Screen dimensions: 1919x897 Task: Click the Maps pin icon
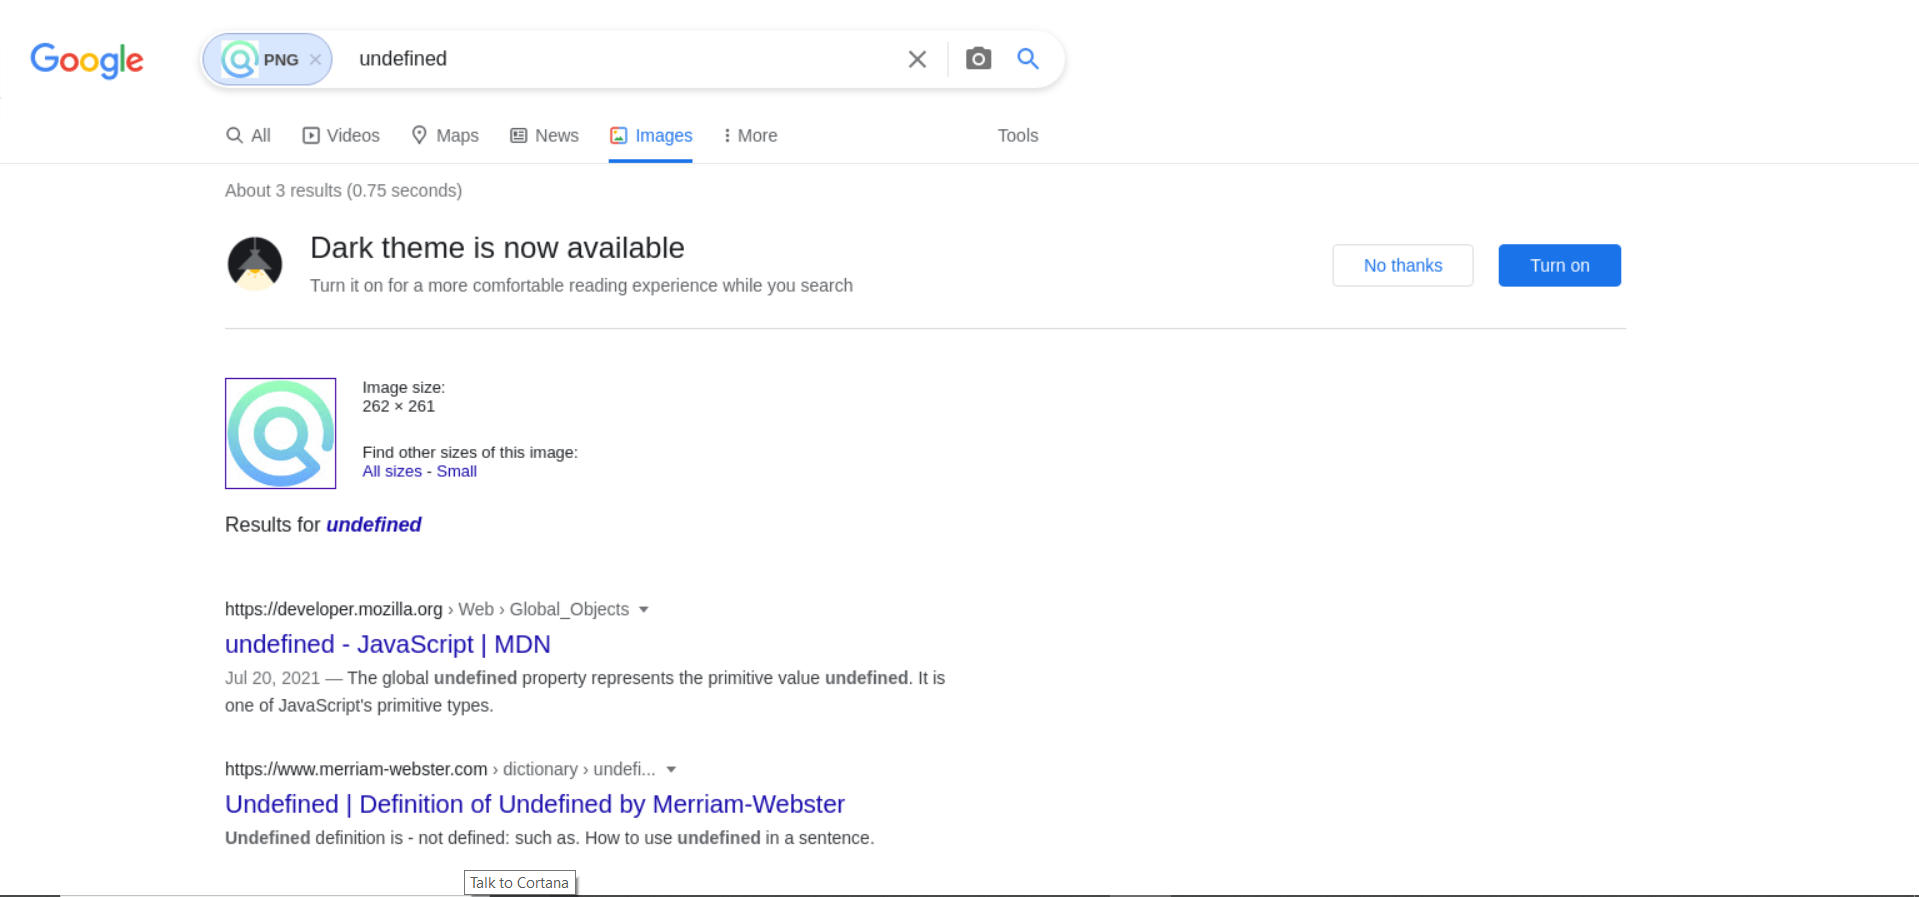pos(419,135)
